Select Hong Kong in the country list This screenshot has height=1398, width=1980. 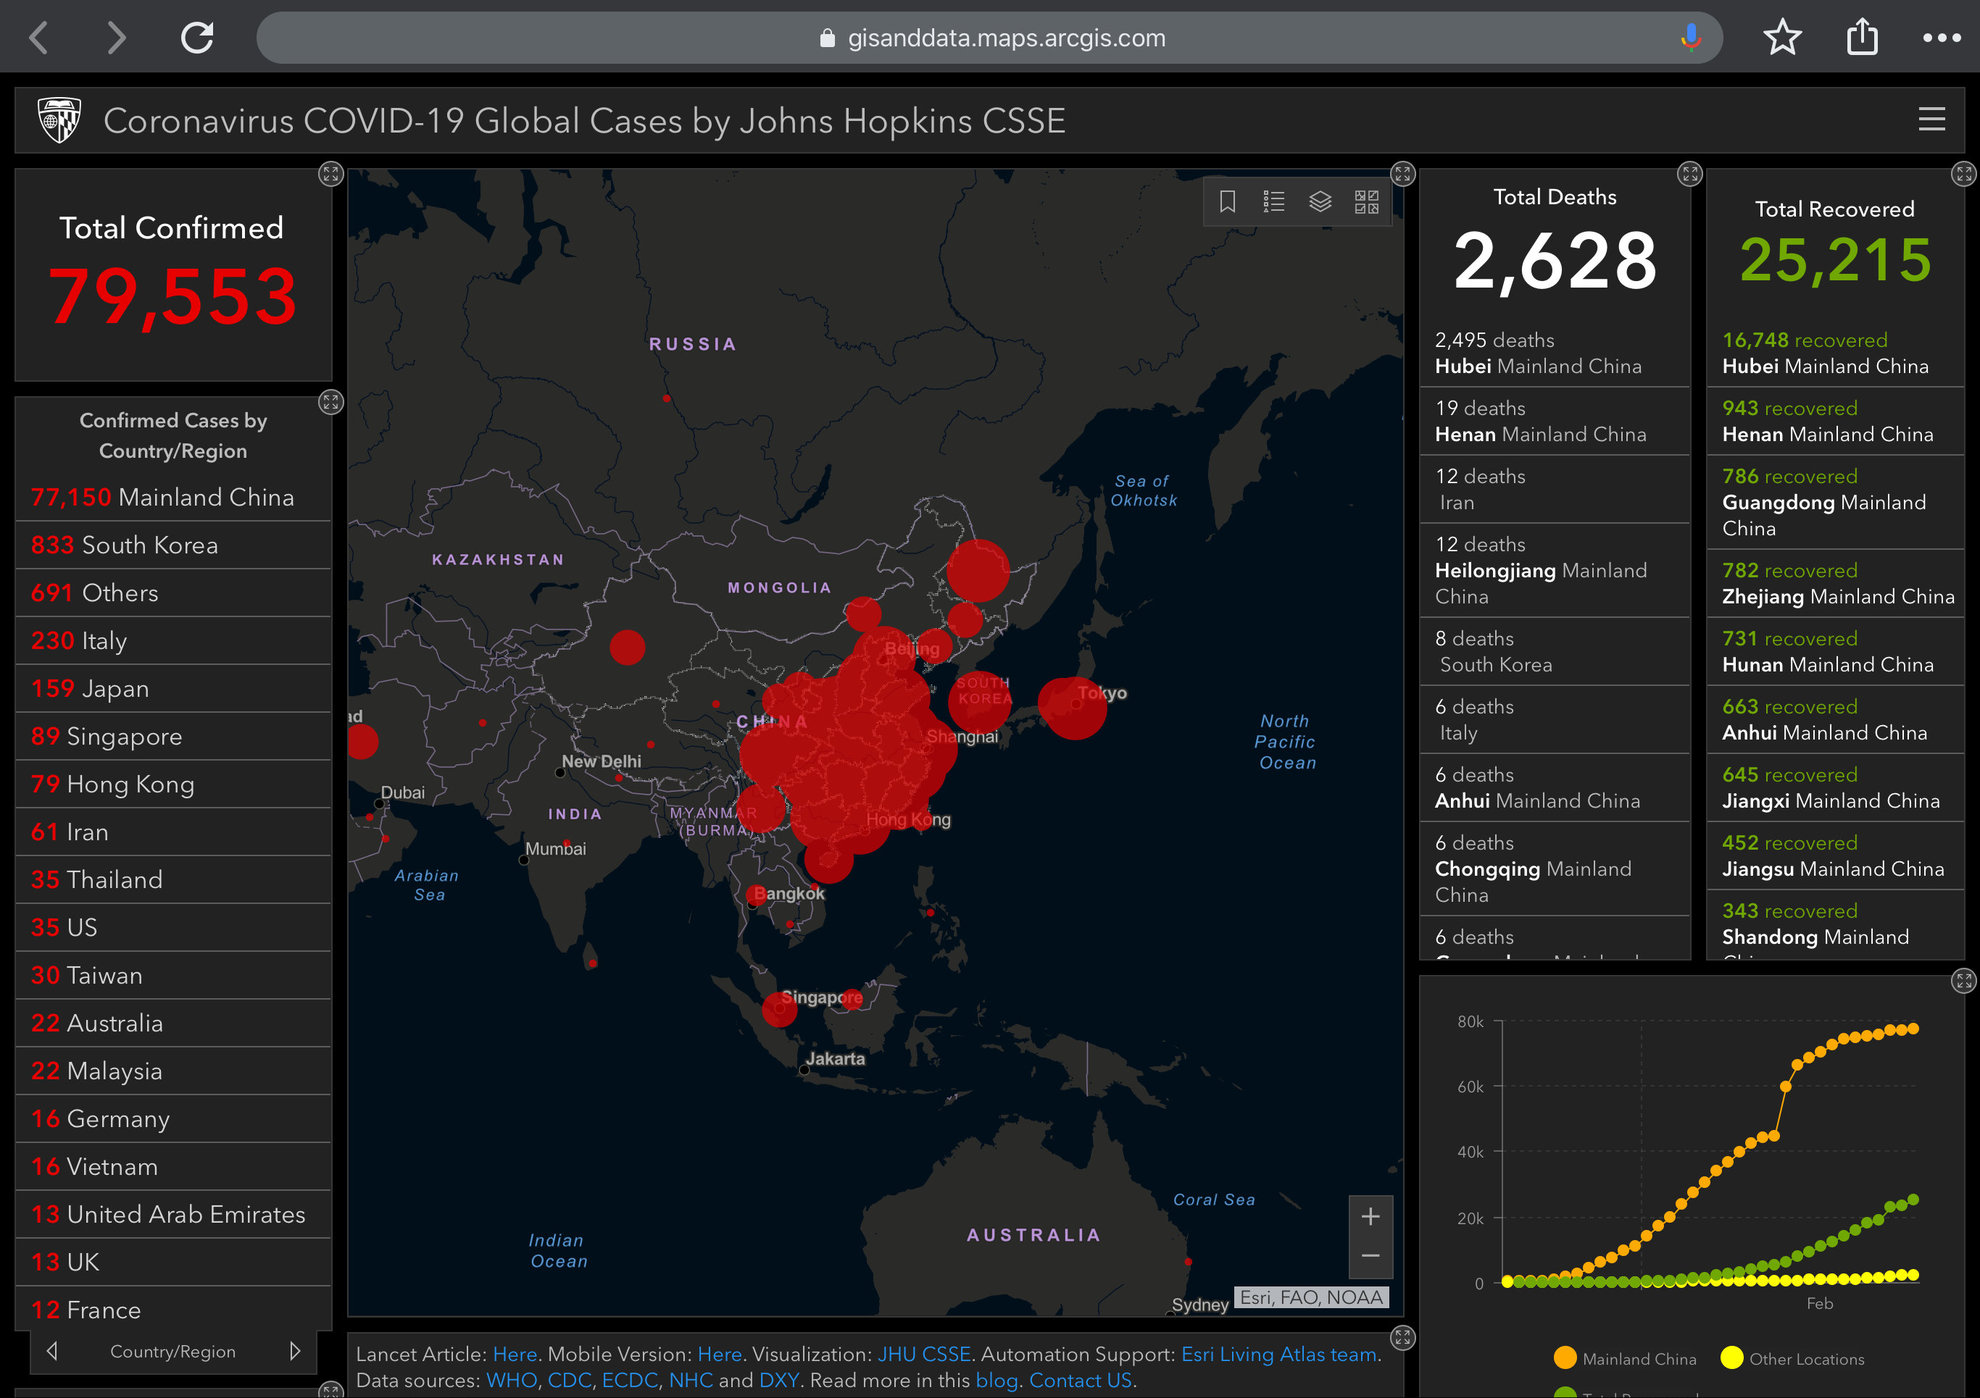pos(173,784)
